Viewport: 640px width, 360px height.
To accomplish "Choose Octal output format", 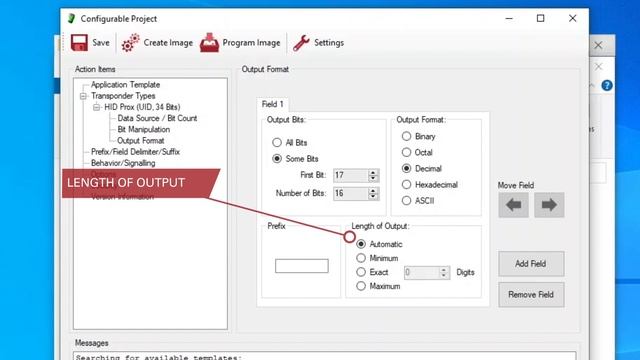I will (406, 152).
